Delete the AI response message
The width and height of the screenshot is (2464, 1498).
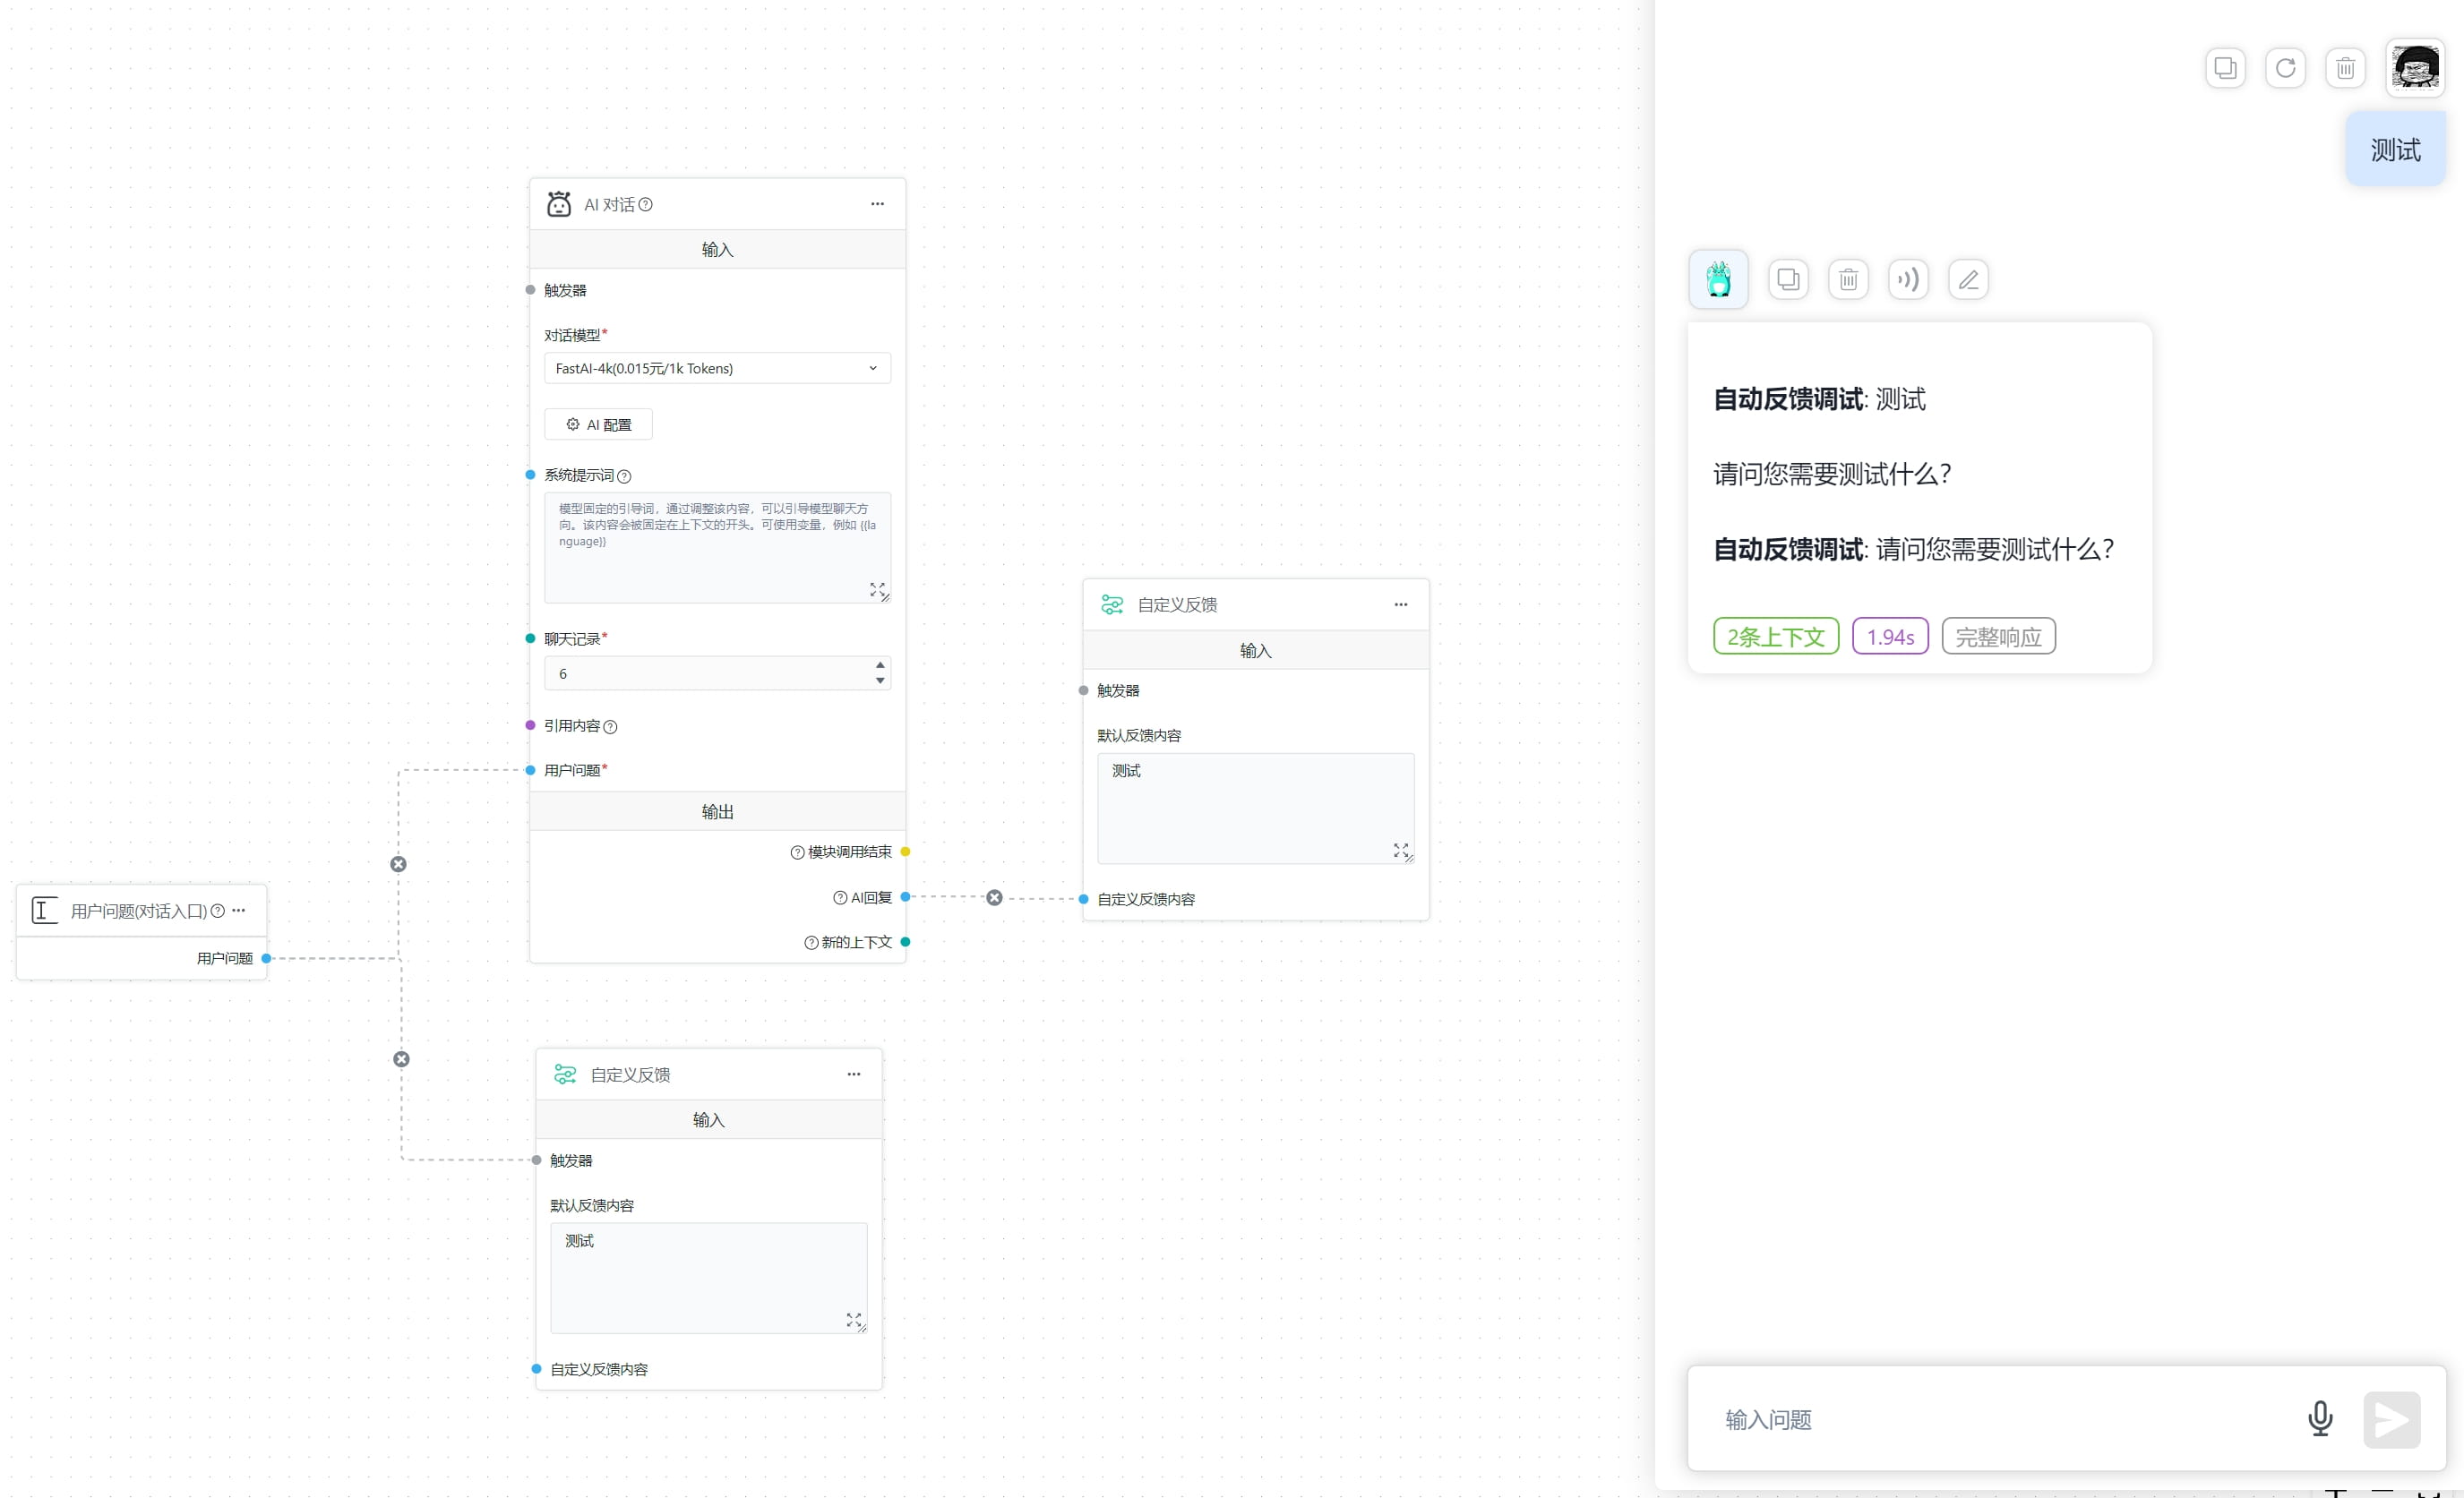[1848, 279]
